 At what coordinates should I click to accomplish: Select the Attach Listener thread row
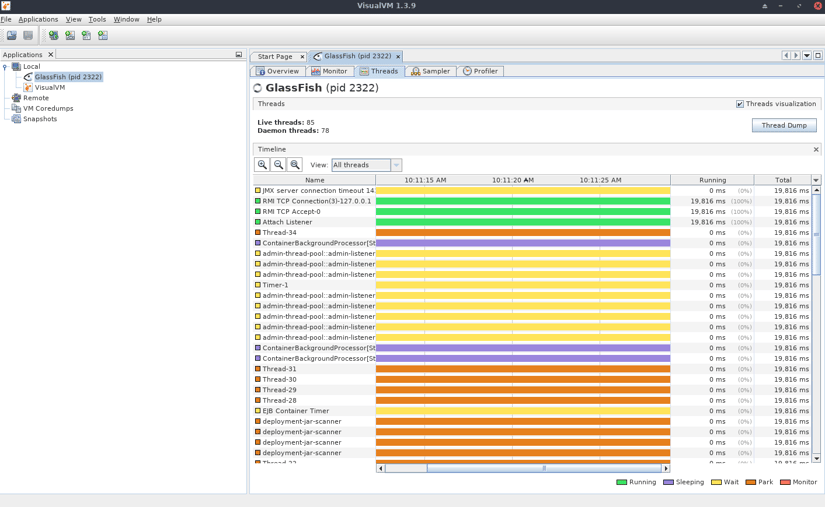pos(532,222)
